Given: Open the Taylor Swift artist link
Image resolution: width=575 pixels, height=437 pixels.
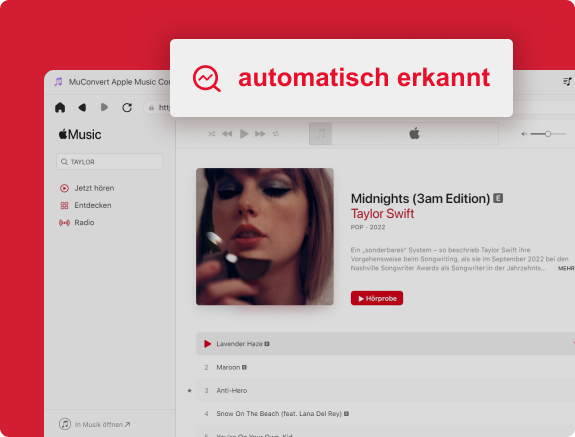Looking at the screenshot, I should point(382,213).
